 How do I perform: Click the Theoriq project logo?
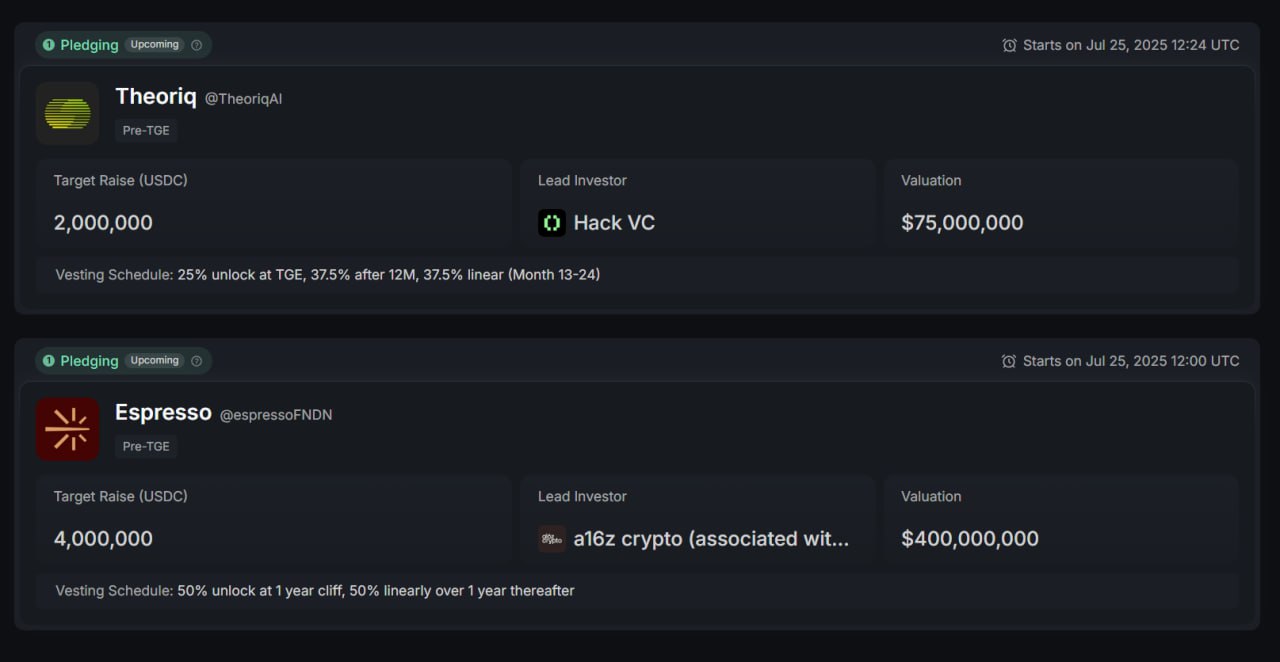(x=68, y=113)
